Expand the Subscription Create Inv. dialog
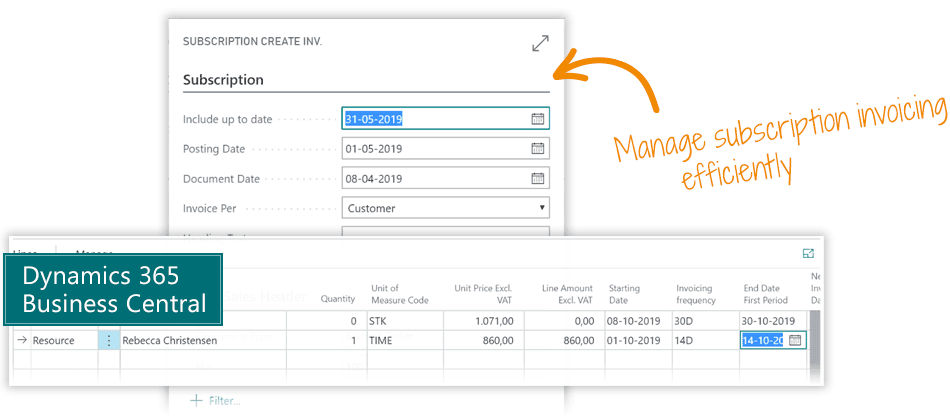 coord(540,44)
